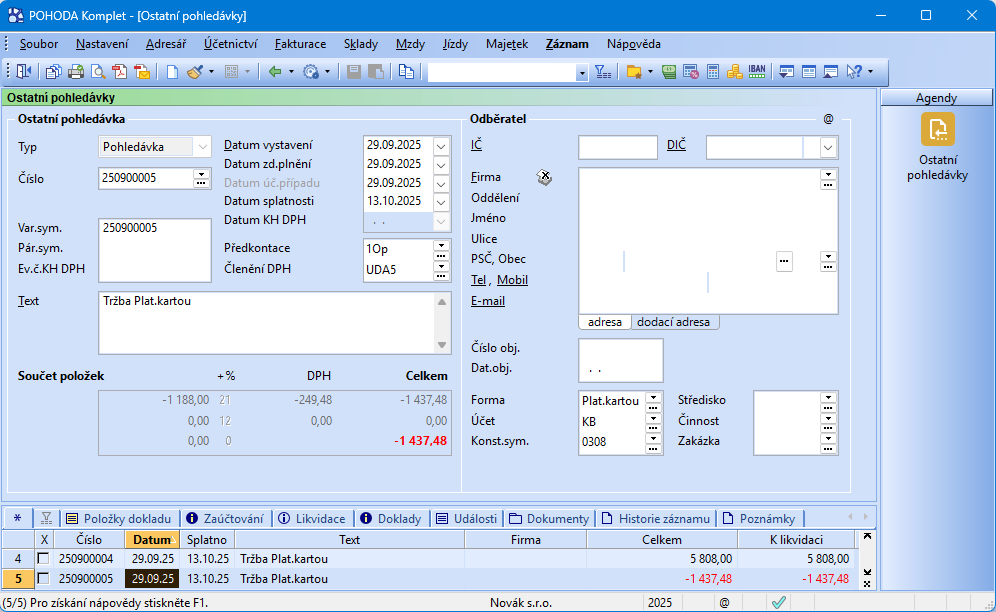The width and height of the screenshot is (996, 612).
Task: Click the Mobil link label
Action: (513, 281)
